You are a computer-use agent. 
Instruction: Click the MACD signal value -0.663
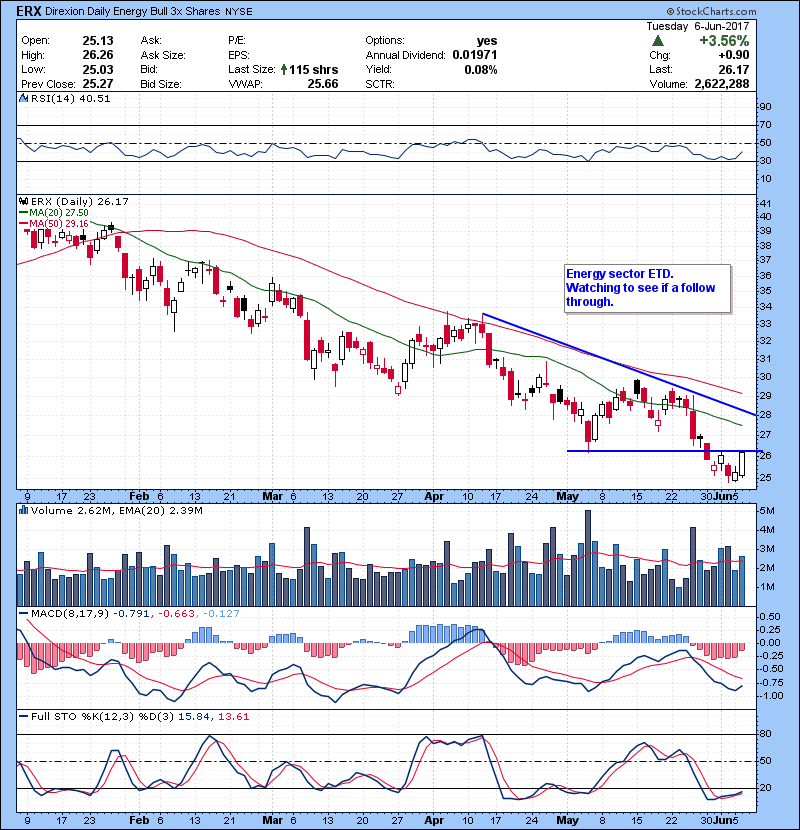(176, 614)
